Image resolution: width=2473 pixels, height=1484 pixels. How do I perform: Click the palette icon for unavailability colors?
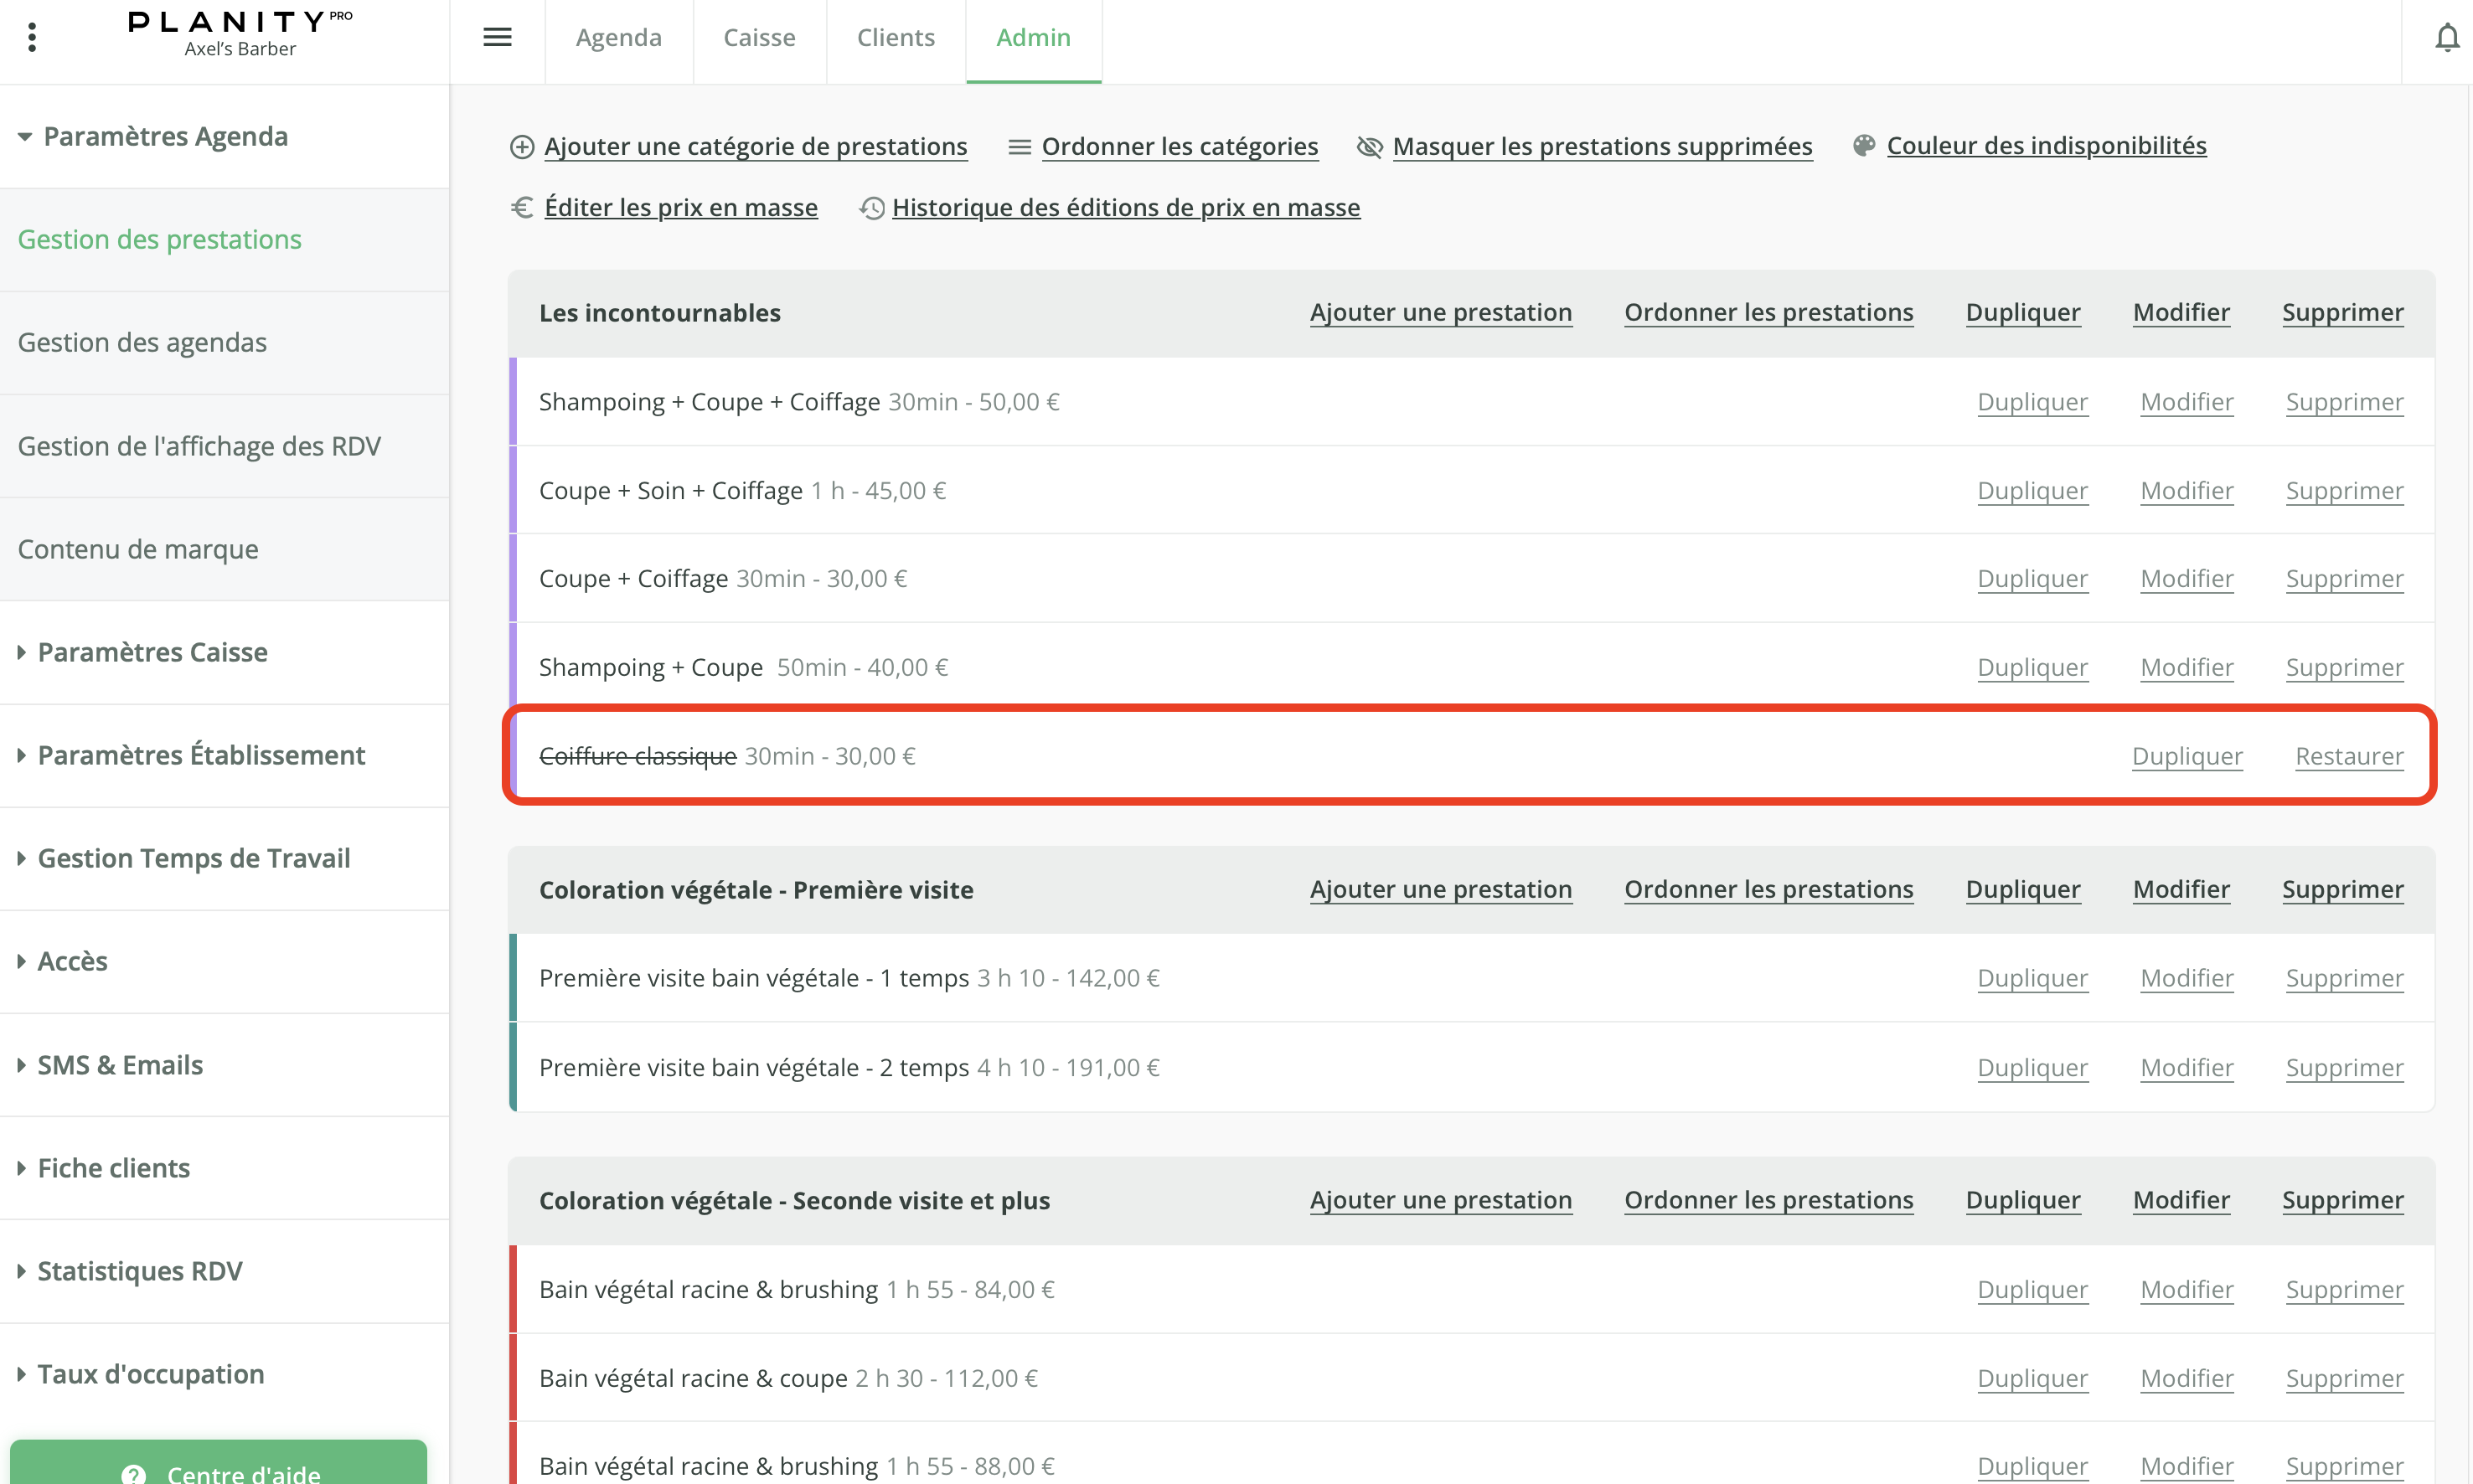pos(1863,146)
